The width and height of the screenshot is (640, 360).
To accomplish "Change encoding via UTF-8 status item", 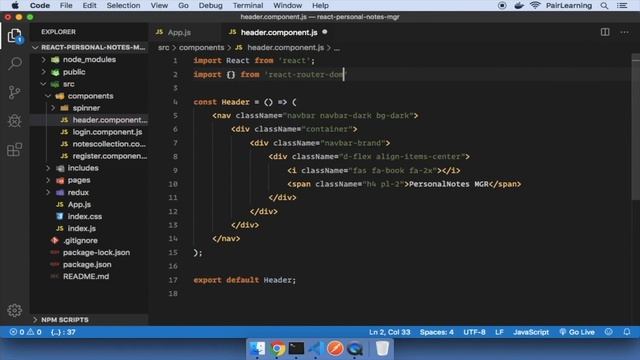I will tap(474, 332).
